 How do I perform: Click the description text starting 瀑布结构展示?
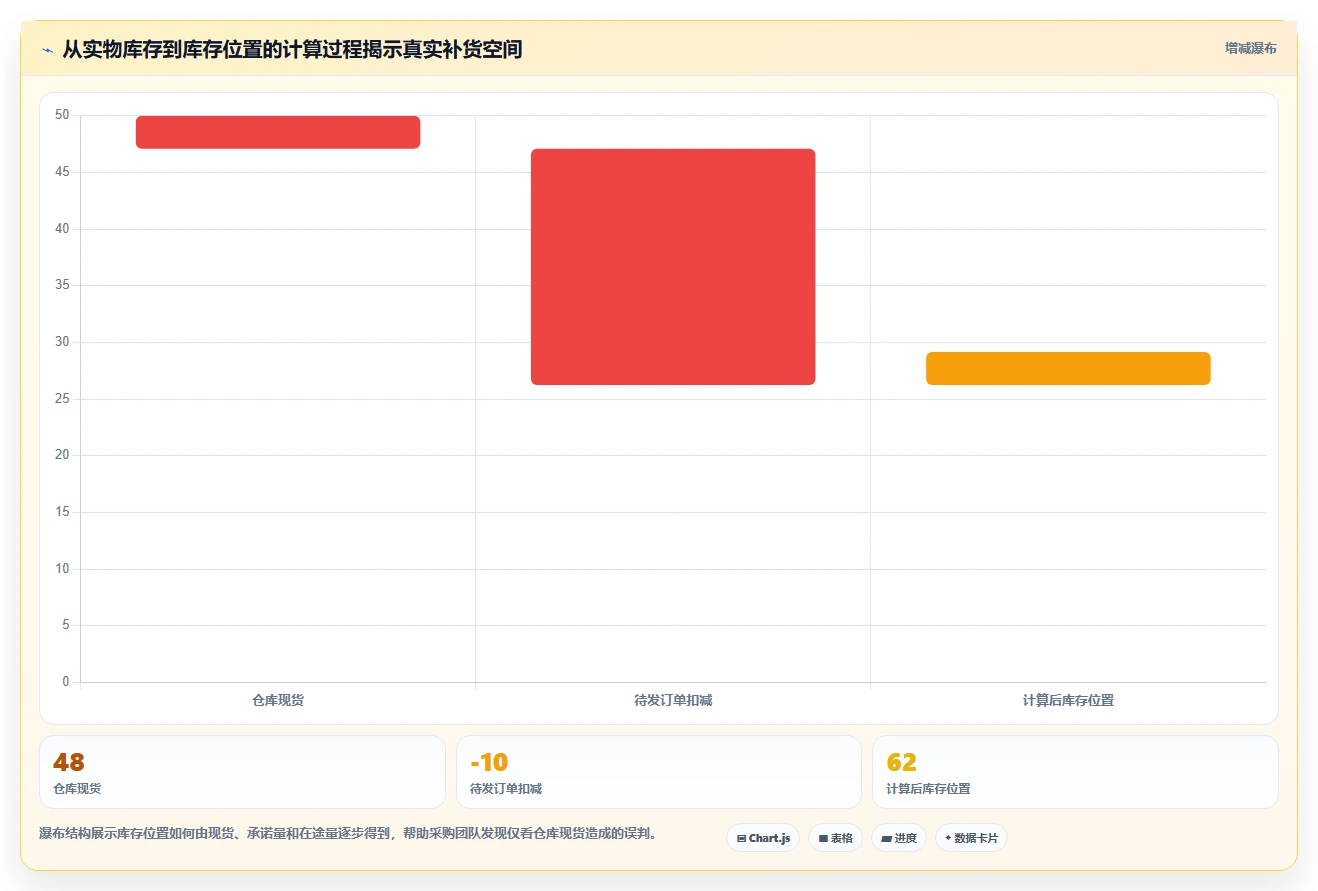348,833
